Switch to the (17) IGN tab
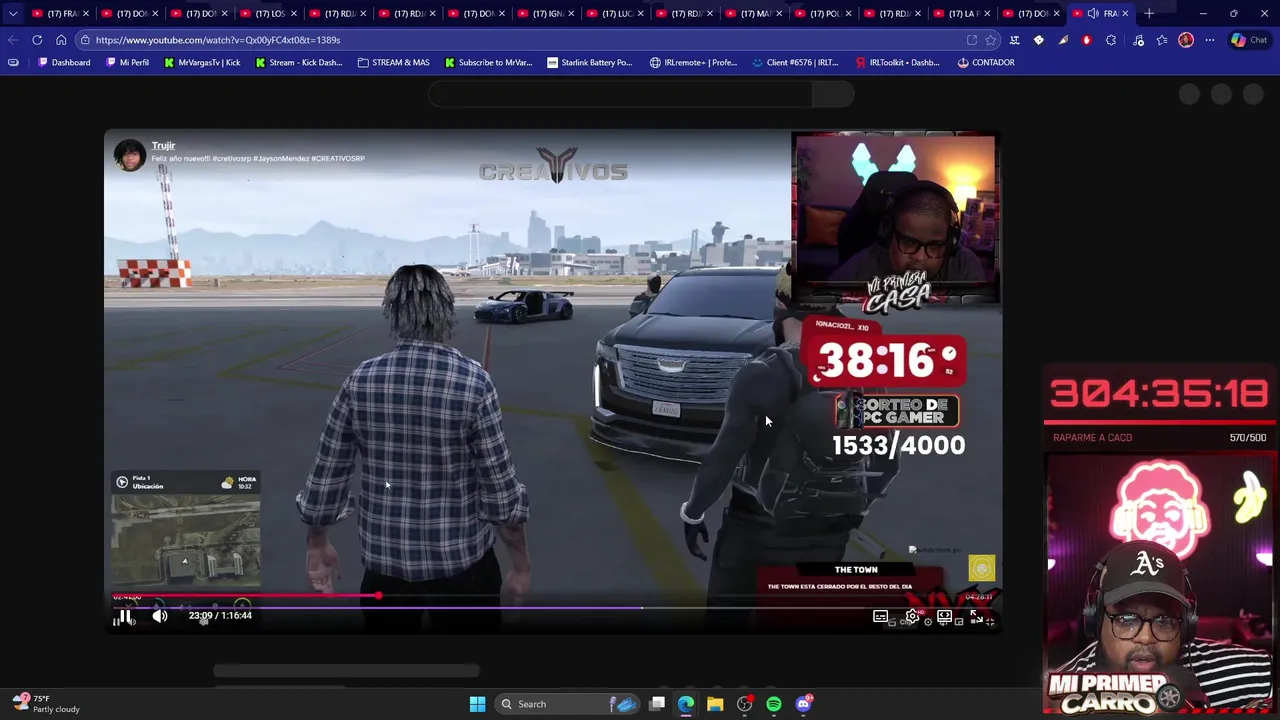1280x720 pixels. tap(547, 13)
